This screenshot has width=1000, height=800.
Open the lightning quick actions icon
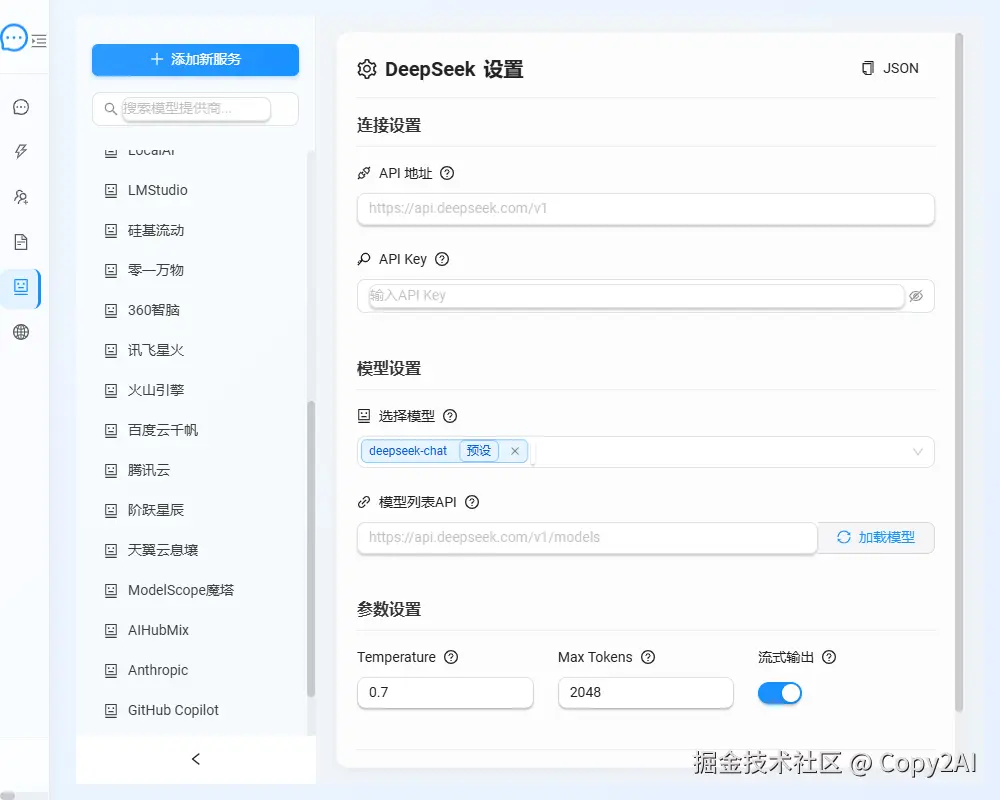click(21, 151)
